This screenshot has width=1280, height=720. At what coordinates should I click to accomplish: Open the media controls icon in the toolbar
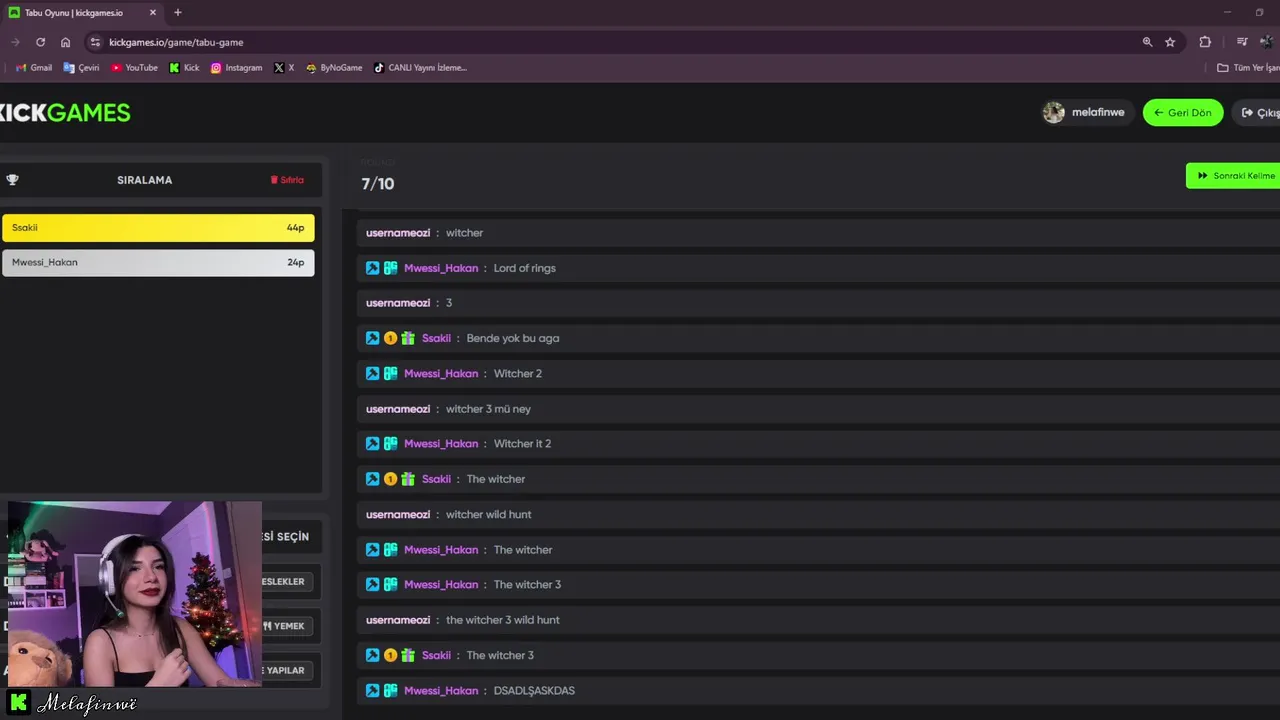pyautogui.click(x=1242, y=42)
